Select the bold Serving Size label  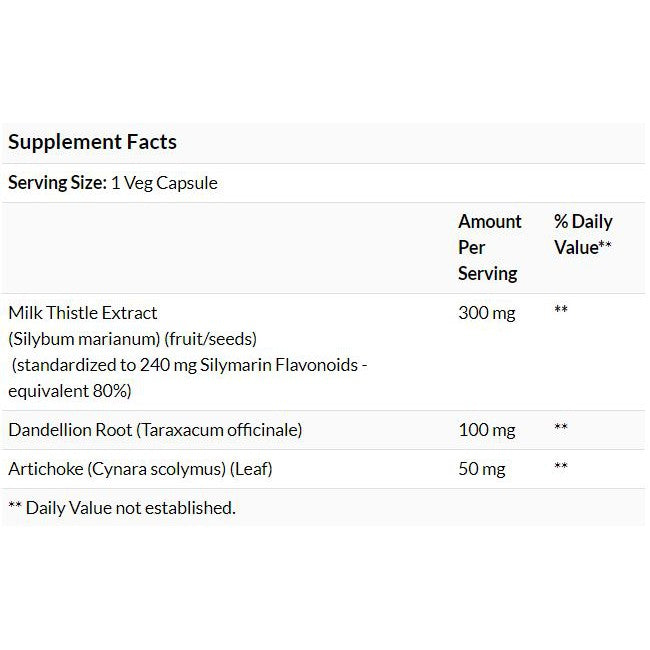pyautogui.click(x=55, y=183)
